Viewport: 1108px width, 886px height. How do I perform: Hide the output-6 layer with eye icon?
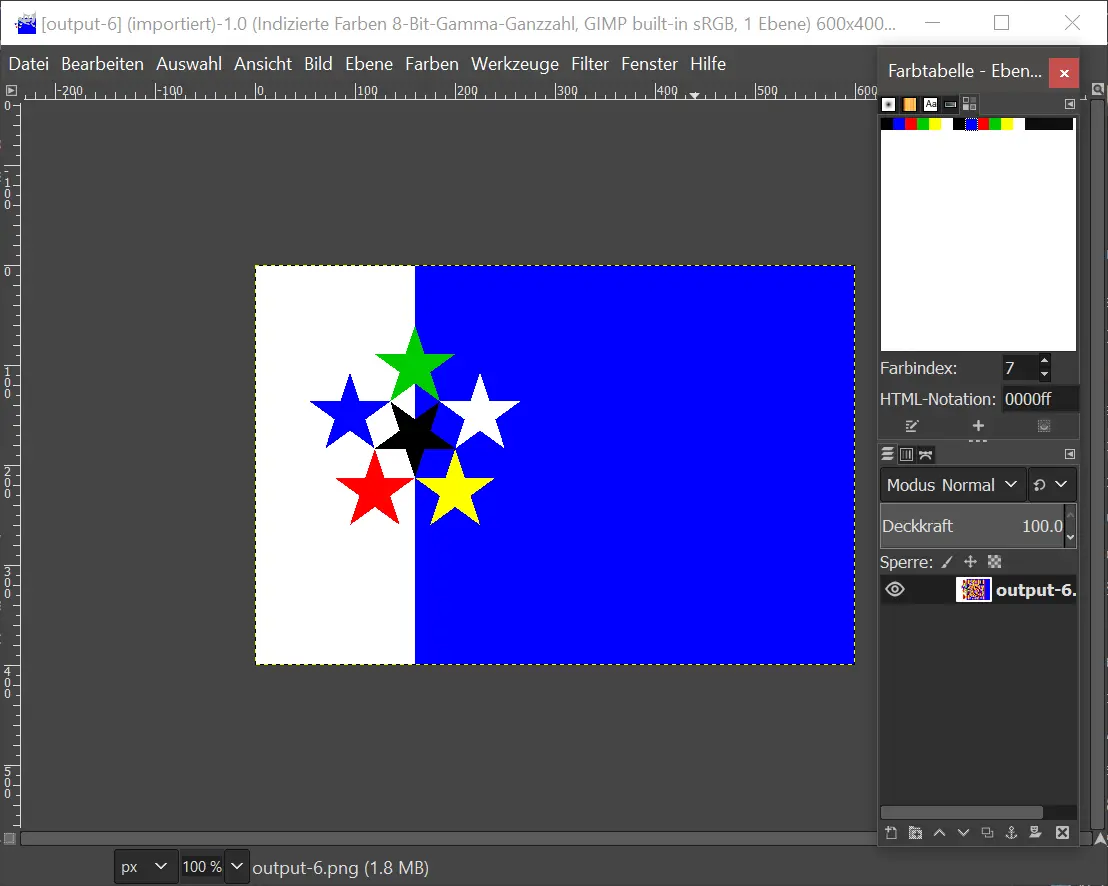click(895, 590)
